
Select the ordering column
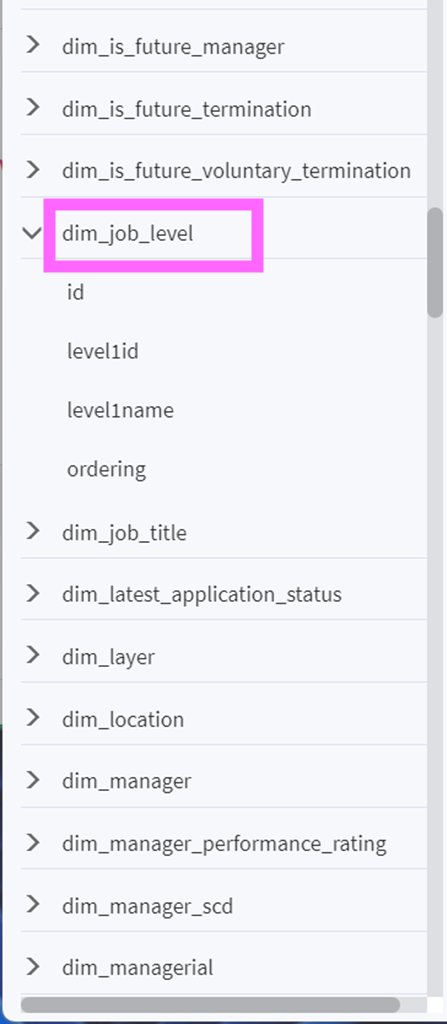pyautogui.click(x=107, y=470)
